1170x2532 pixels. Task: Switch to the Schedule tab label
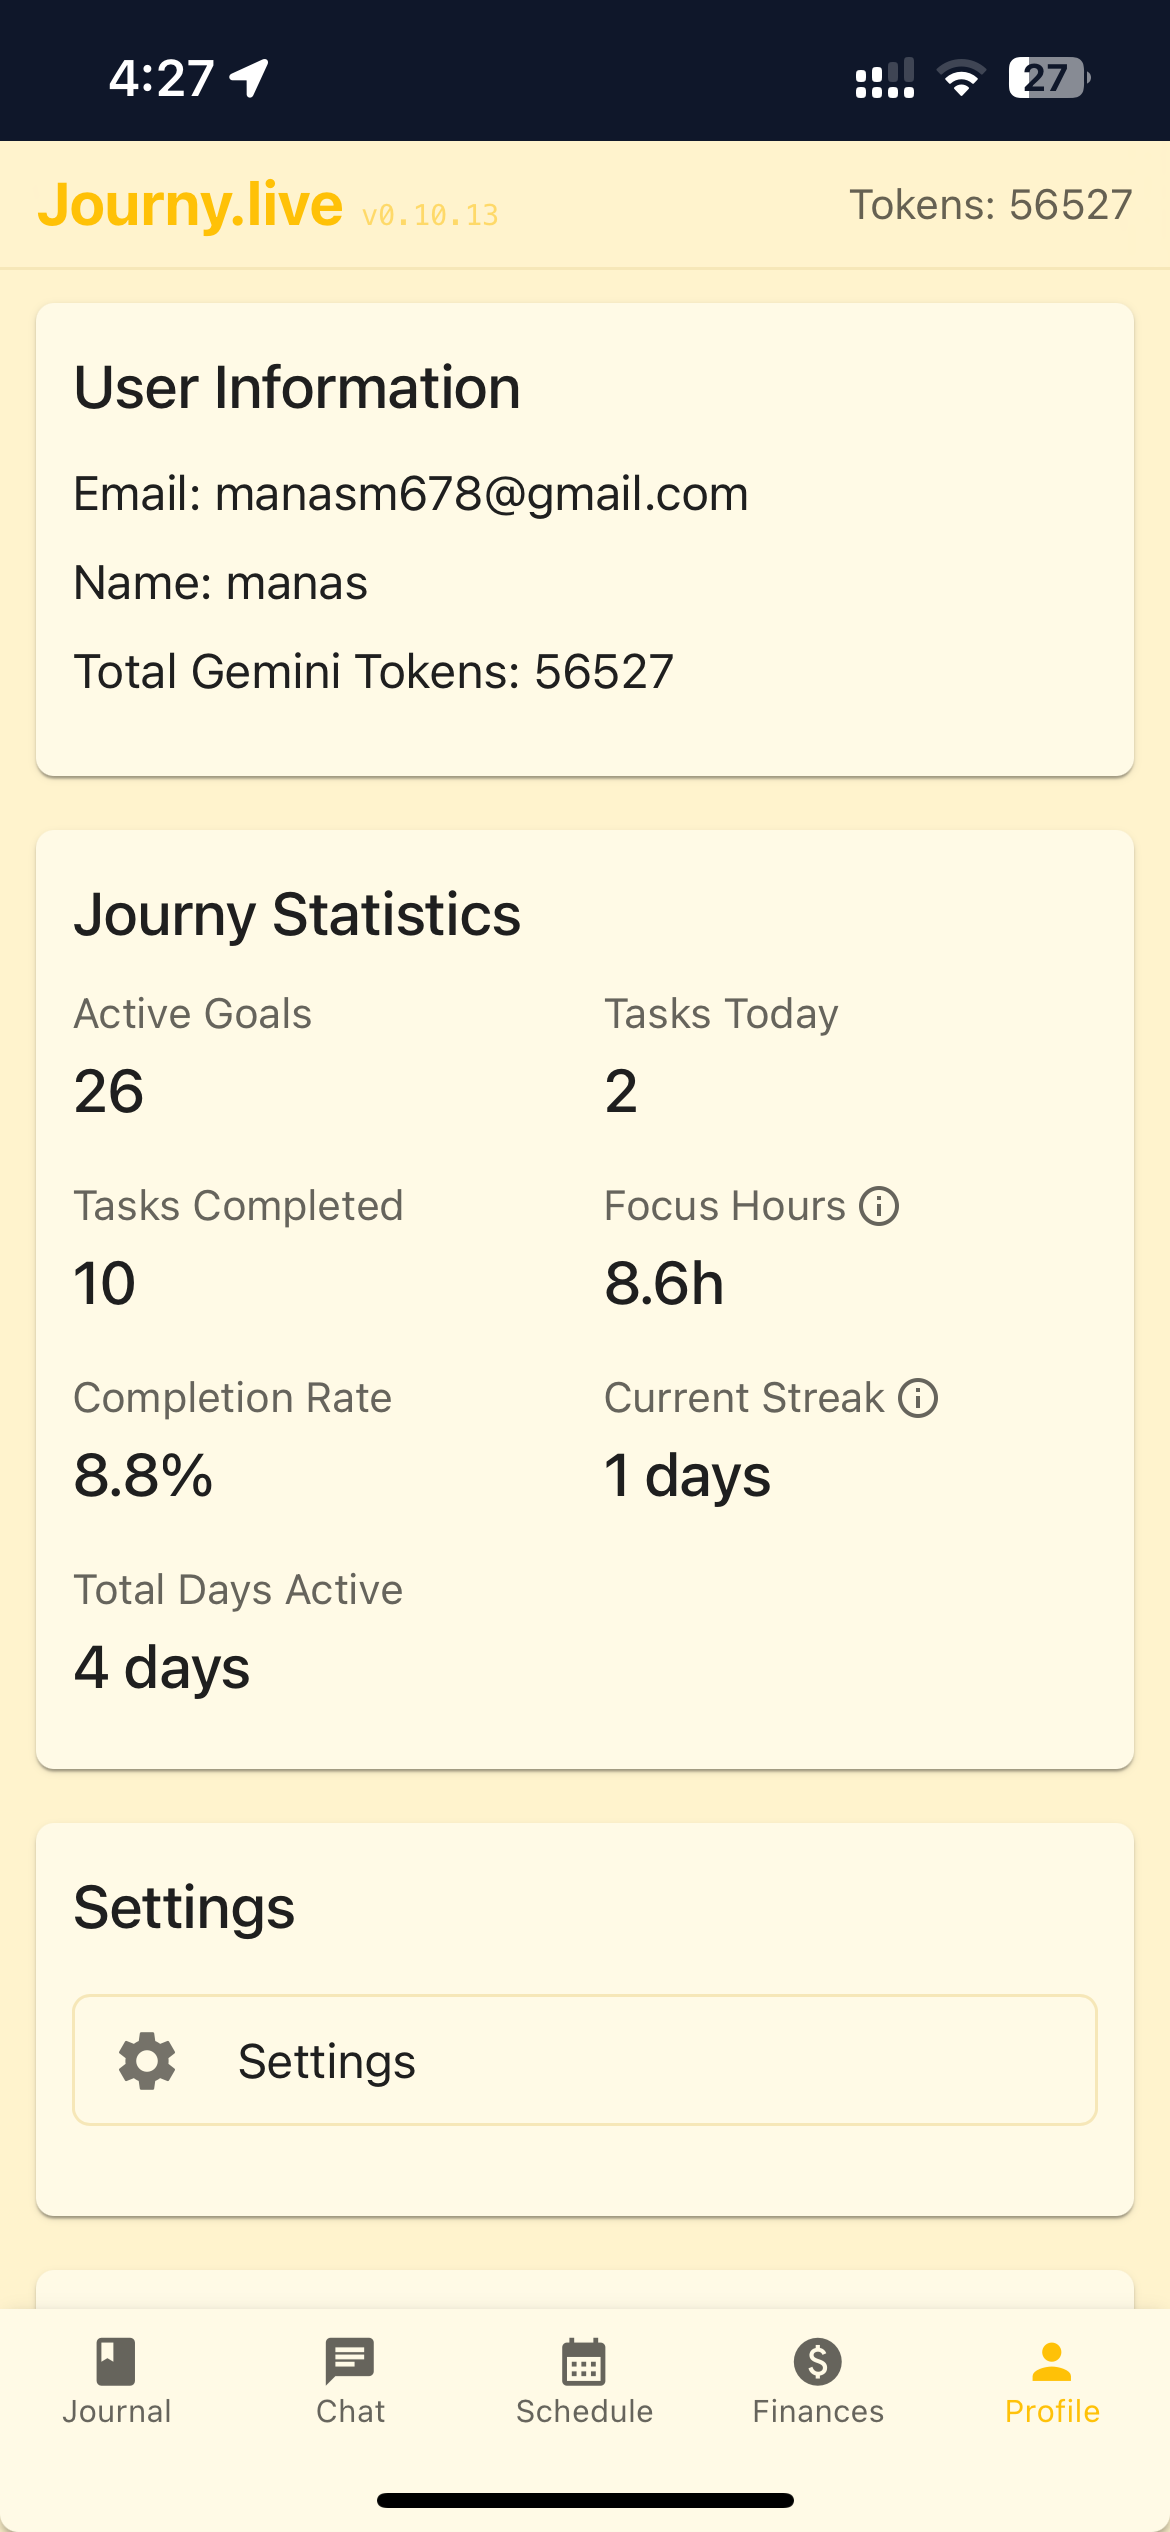(x=584, y=2412)
